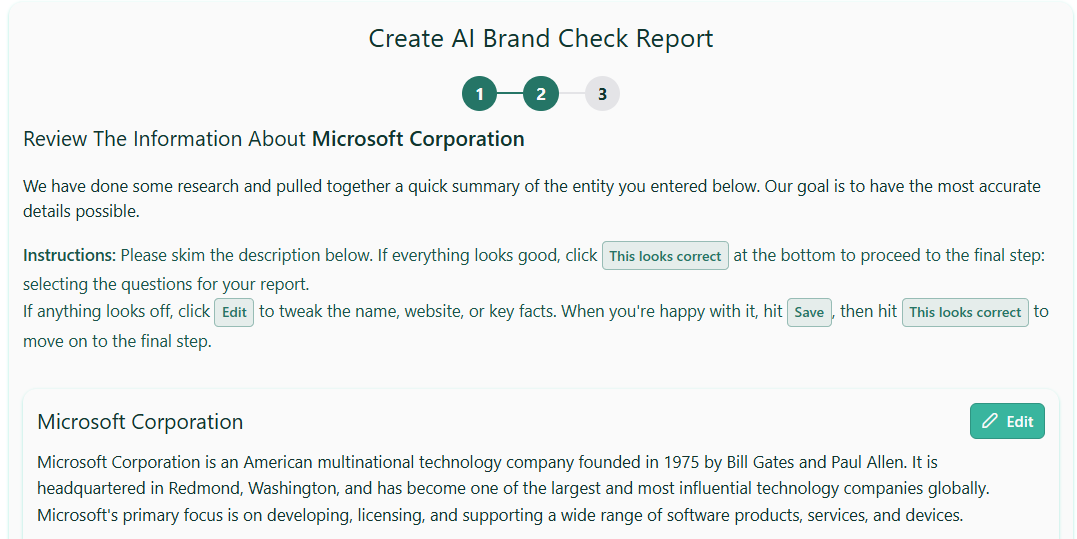This screenshot has height=539, width=1077.
Task: Click the first "This looks correct" inline badge
Action: point(665,256)
